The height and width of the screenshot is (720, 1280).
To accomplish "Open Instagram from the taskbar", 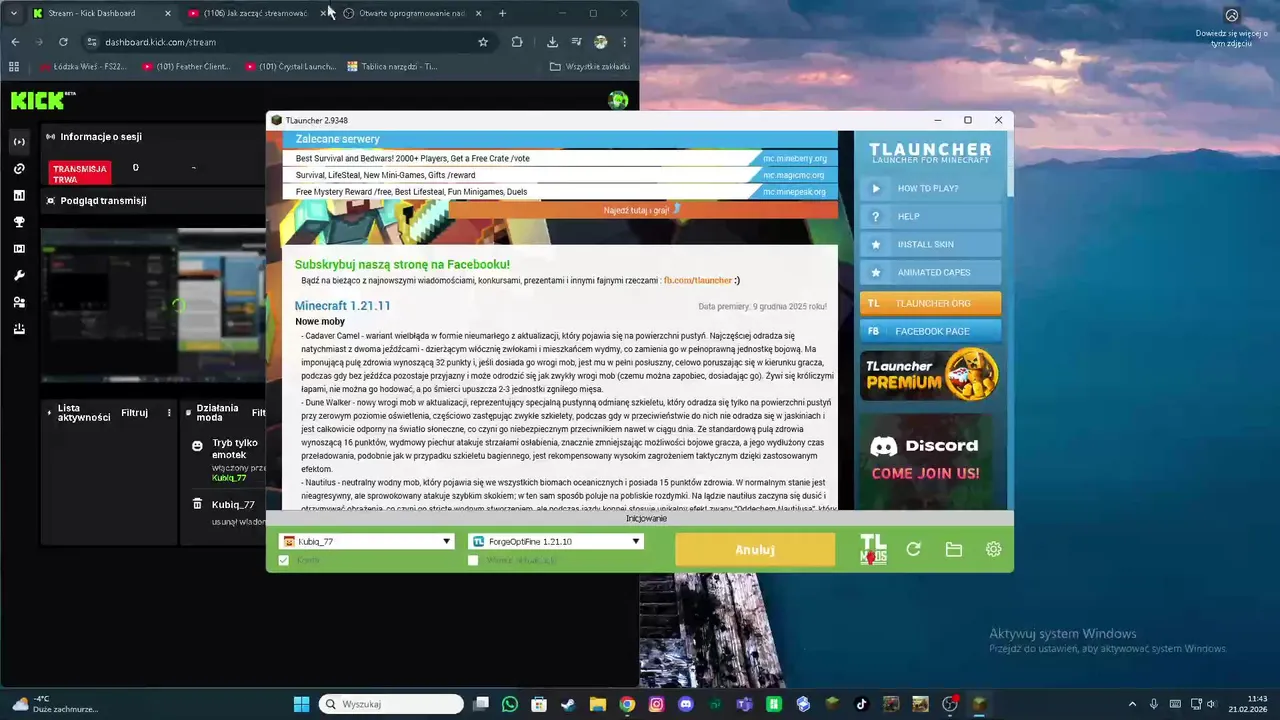I will tap(656, 704).
